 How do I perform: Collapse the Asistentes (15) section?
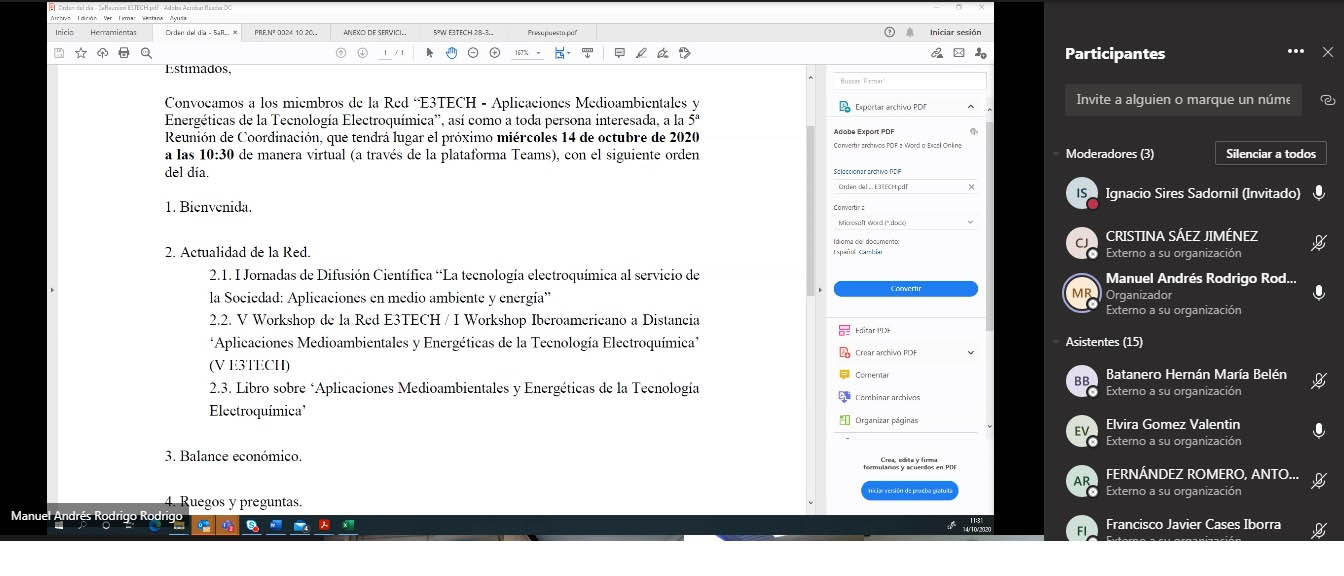1056,342
